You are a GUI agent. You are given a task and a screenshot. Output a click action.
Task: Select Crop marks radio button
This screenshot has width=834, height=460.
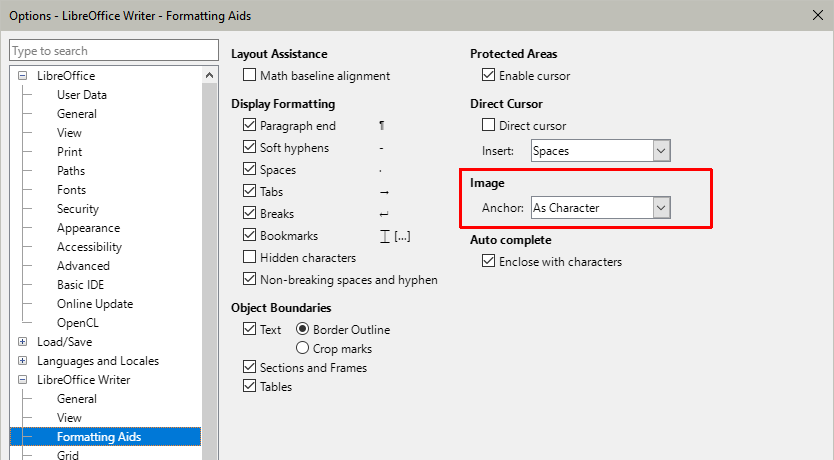(x=303, y=349)
